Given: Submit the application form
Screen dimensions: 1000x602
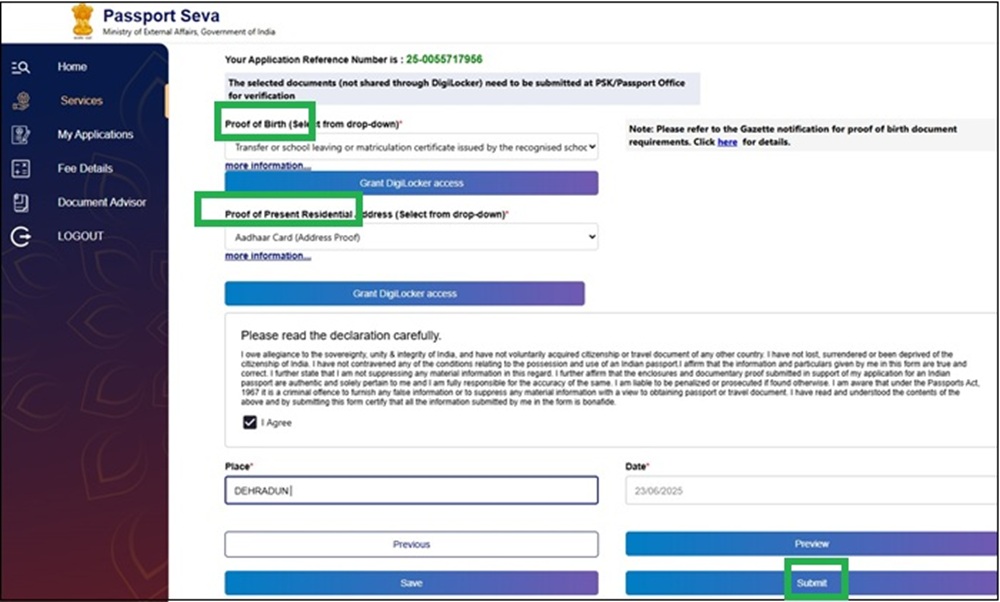Looking at the screenshot, I should pyautogui.click(x=812, y=584).
